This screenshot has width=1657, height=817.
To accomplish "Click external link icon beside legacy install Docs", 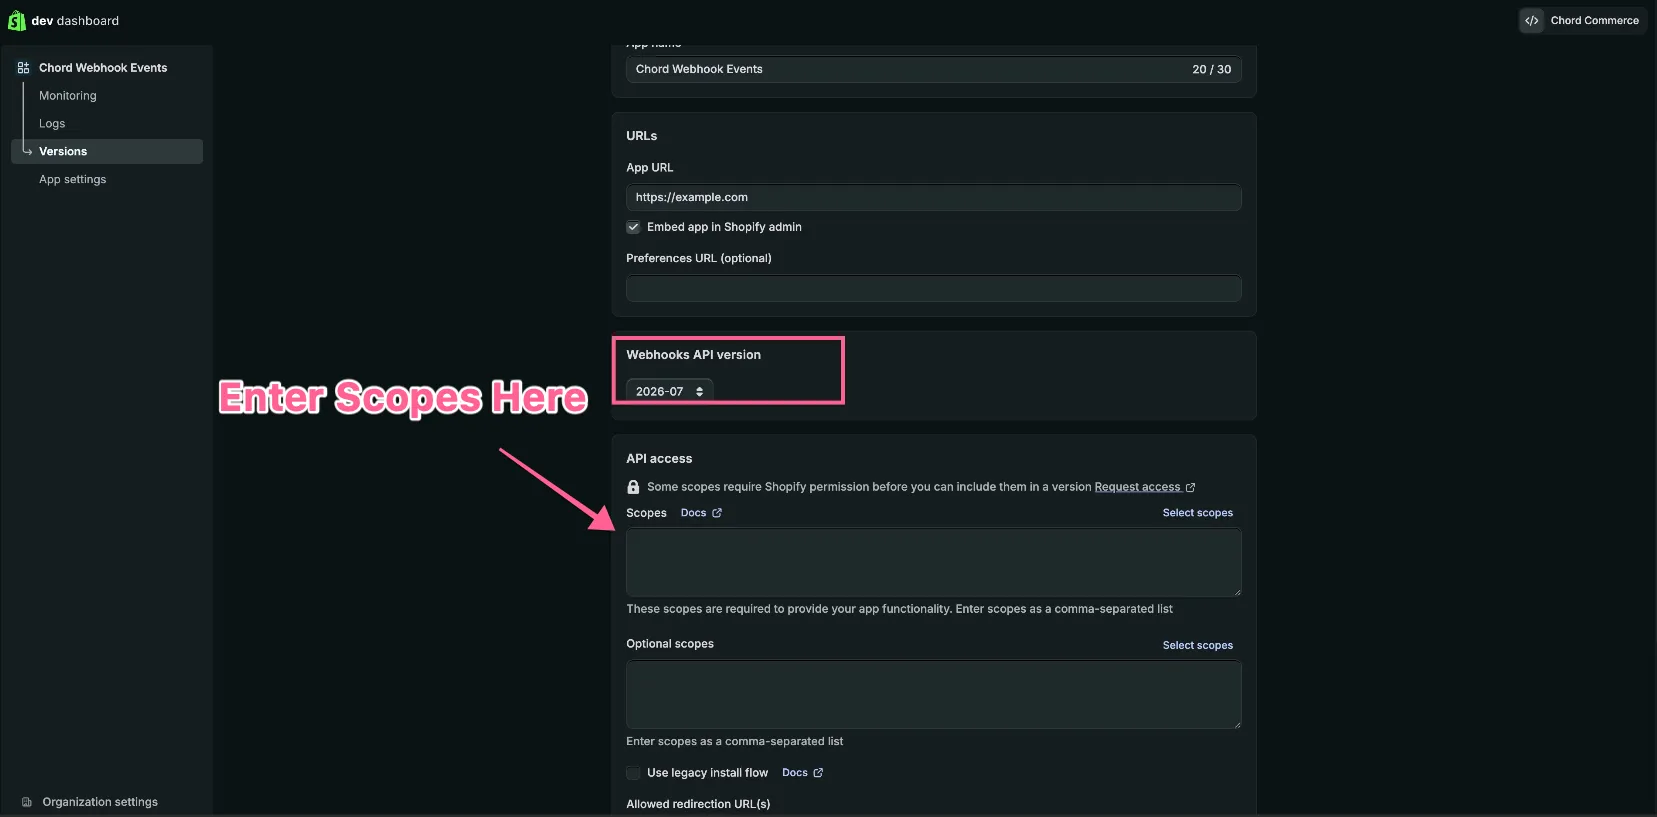I will 818,773.
